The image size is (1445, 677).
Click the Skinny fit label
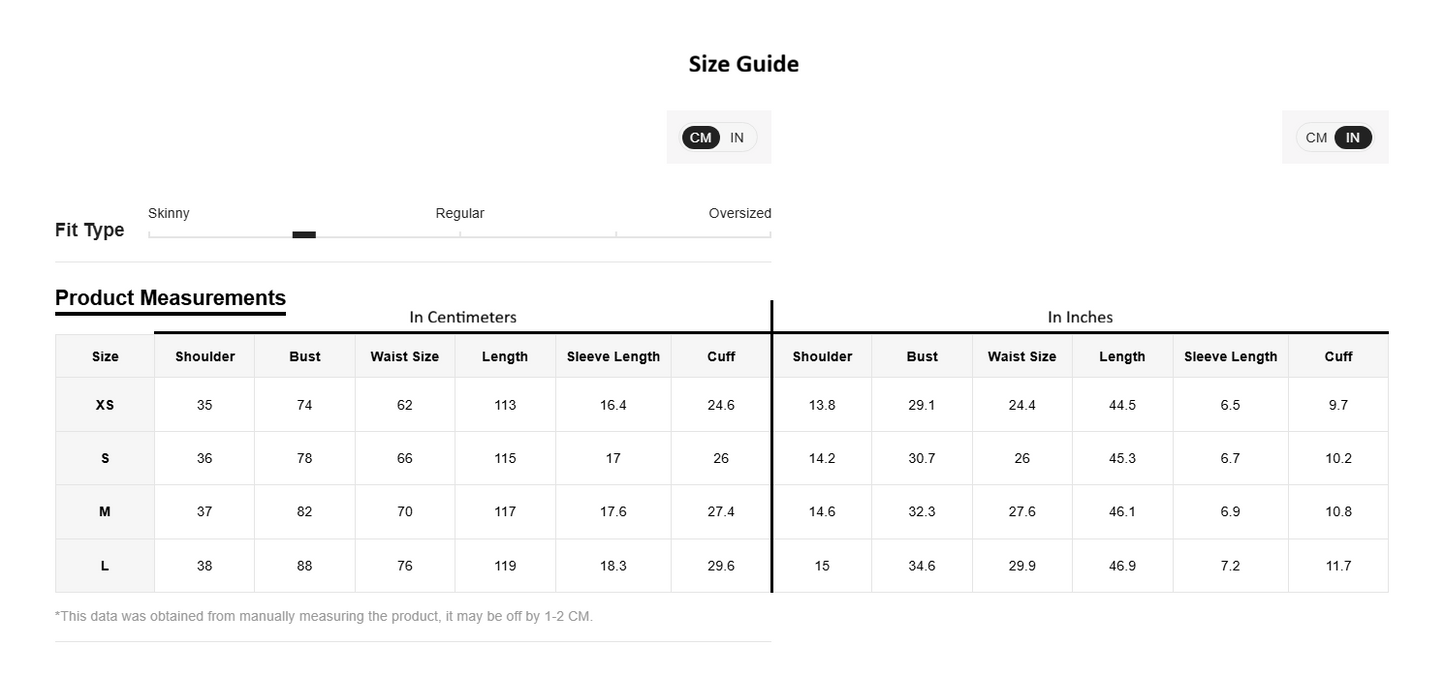click(169, 213)
